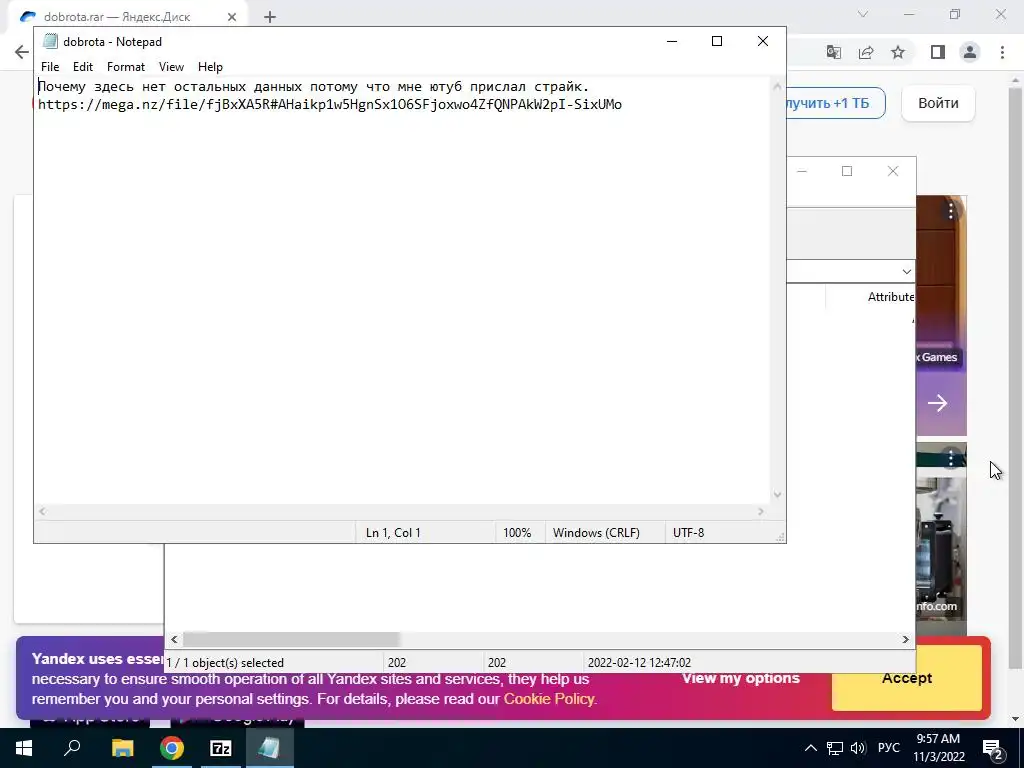This screenshot has width=1024, height=768.
Task: Toggle Chrome side panel icon
Action: pos(938,52)
